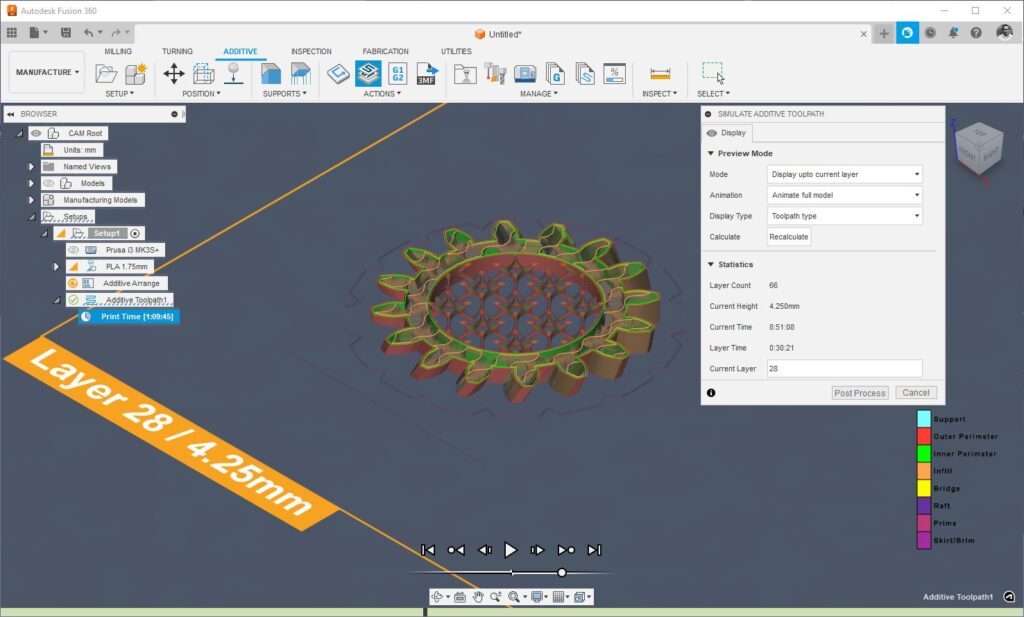Click the Tool Library icon
This screenshot has height=617, width=1024.
(x=495, y=73)
